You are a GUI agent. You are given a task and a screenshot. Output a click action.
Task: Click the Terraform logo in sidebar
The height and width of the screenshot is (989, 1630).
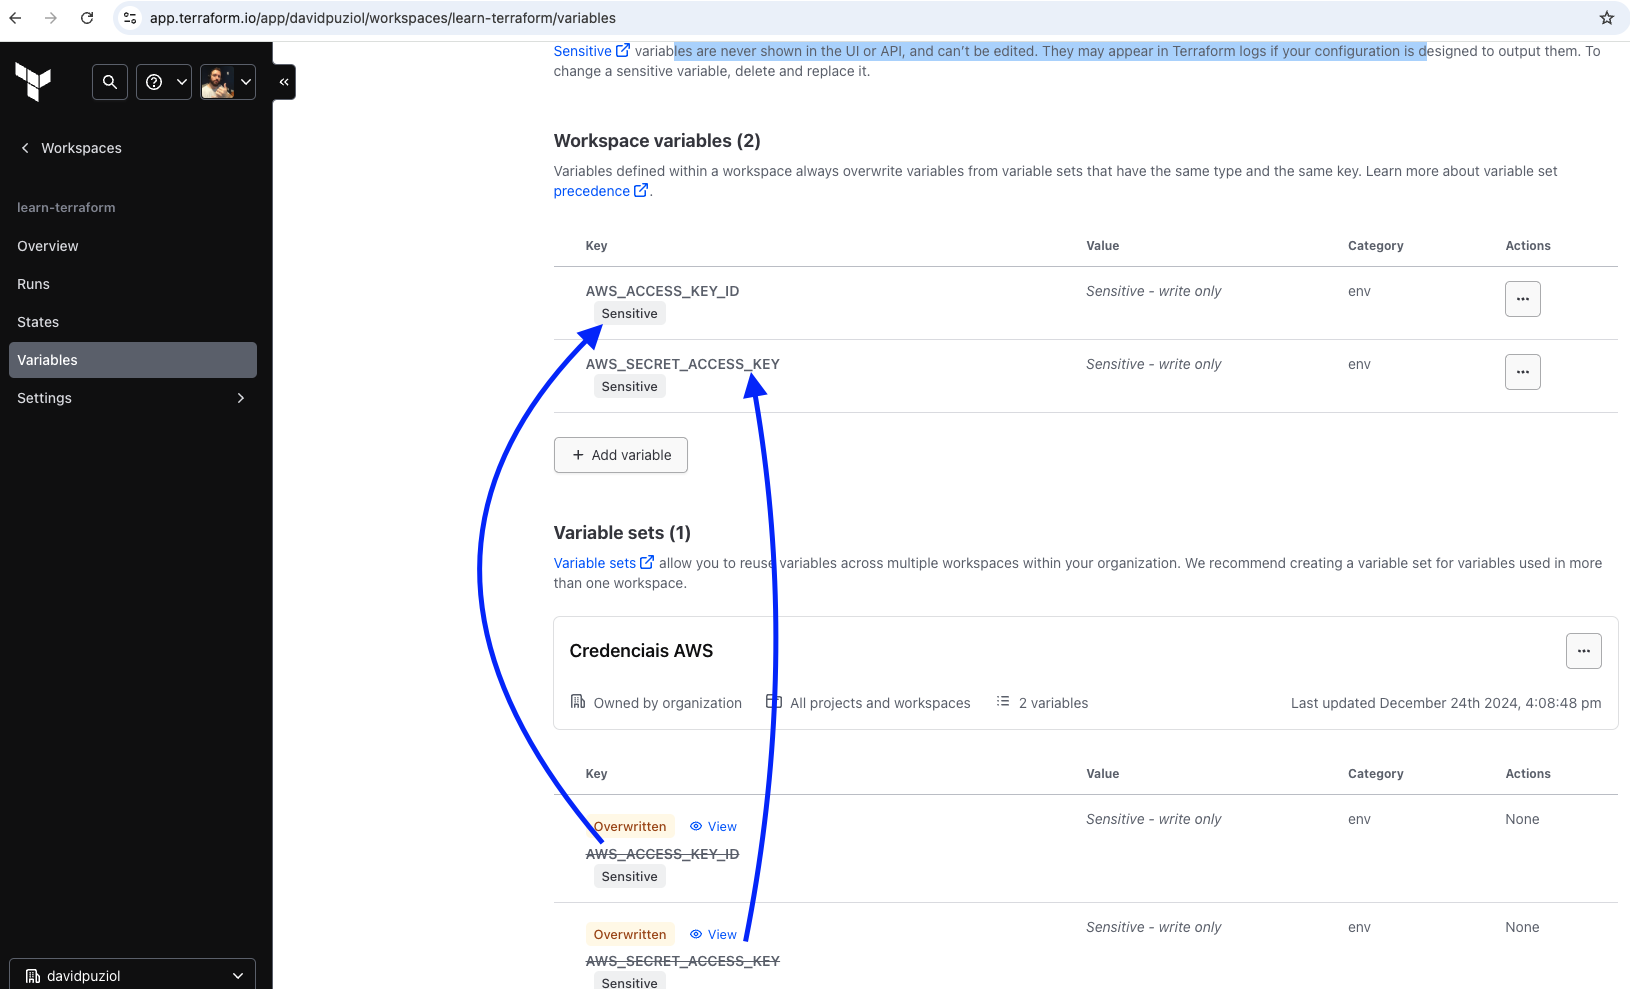pyautogui.click(x=33, y=82)
